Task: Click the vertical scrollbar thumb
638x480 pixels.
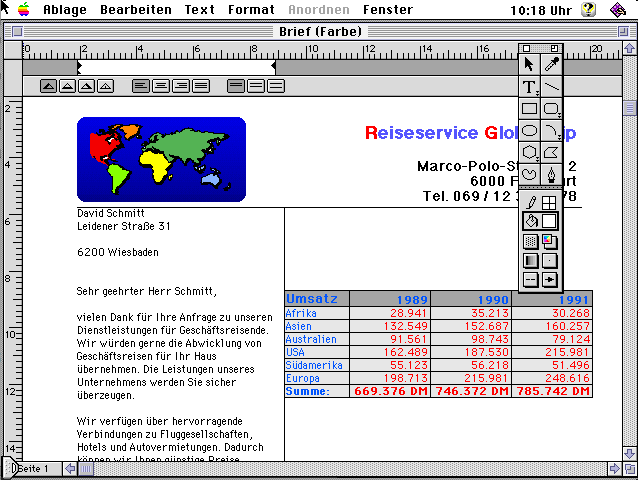Action: (629, 108)
